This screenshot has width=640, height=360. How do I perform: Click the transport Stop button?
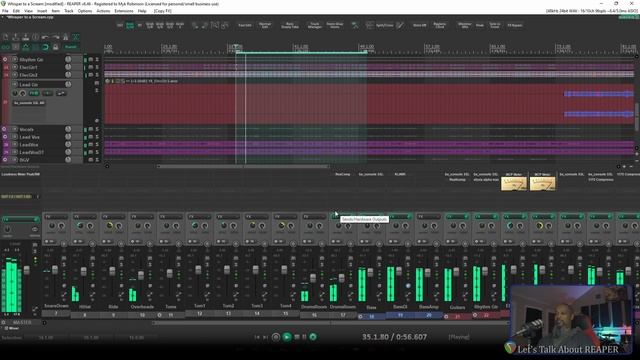click(x=297, y=337)
